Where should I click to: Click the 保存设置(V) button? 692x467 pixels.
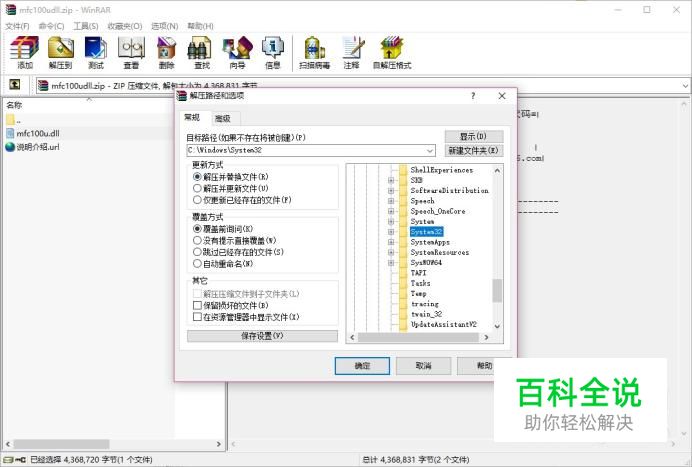[x=263, y=336]
